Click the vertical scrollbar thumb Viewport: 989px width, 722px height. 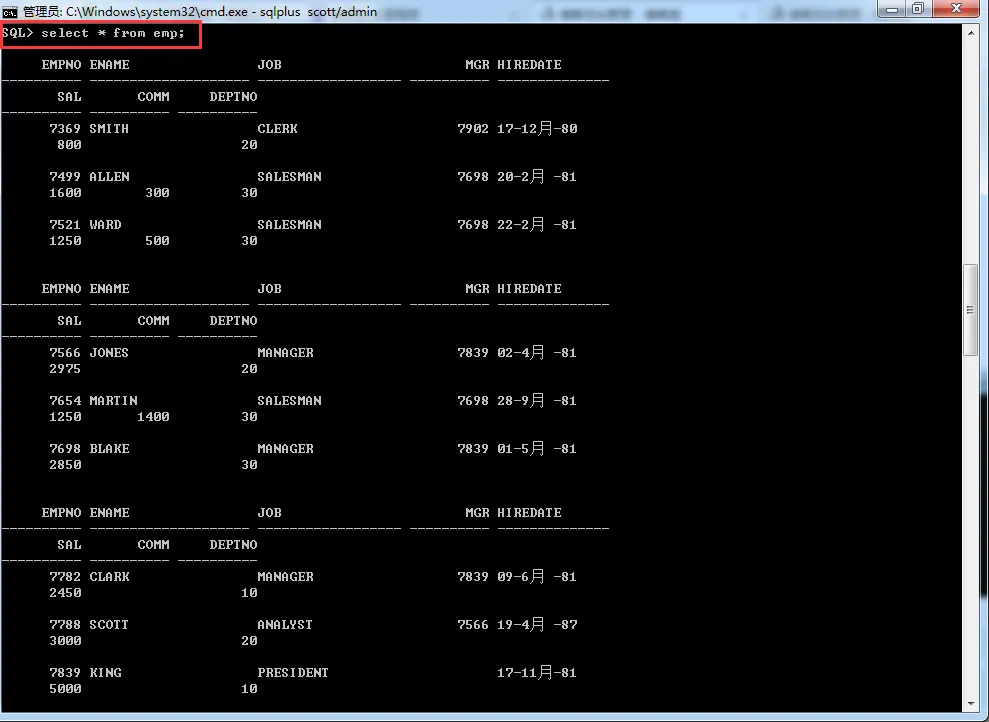971,310
